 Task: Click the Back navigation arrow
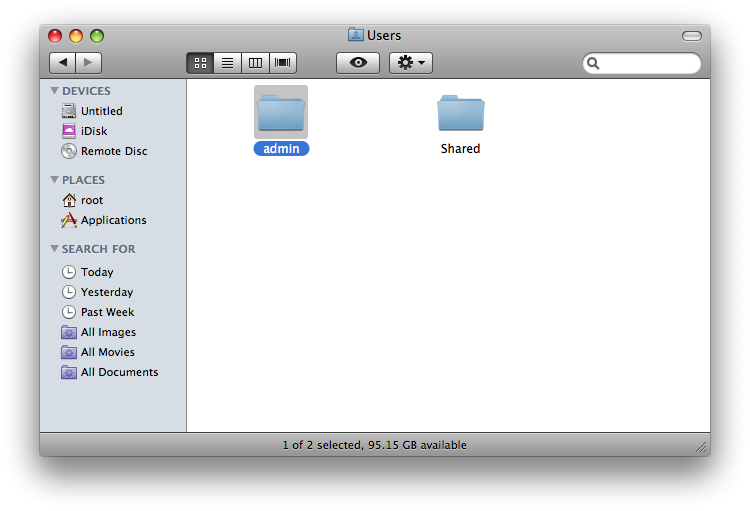(x=63, y=63)
